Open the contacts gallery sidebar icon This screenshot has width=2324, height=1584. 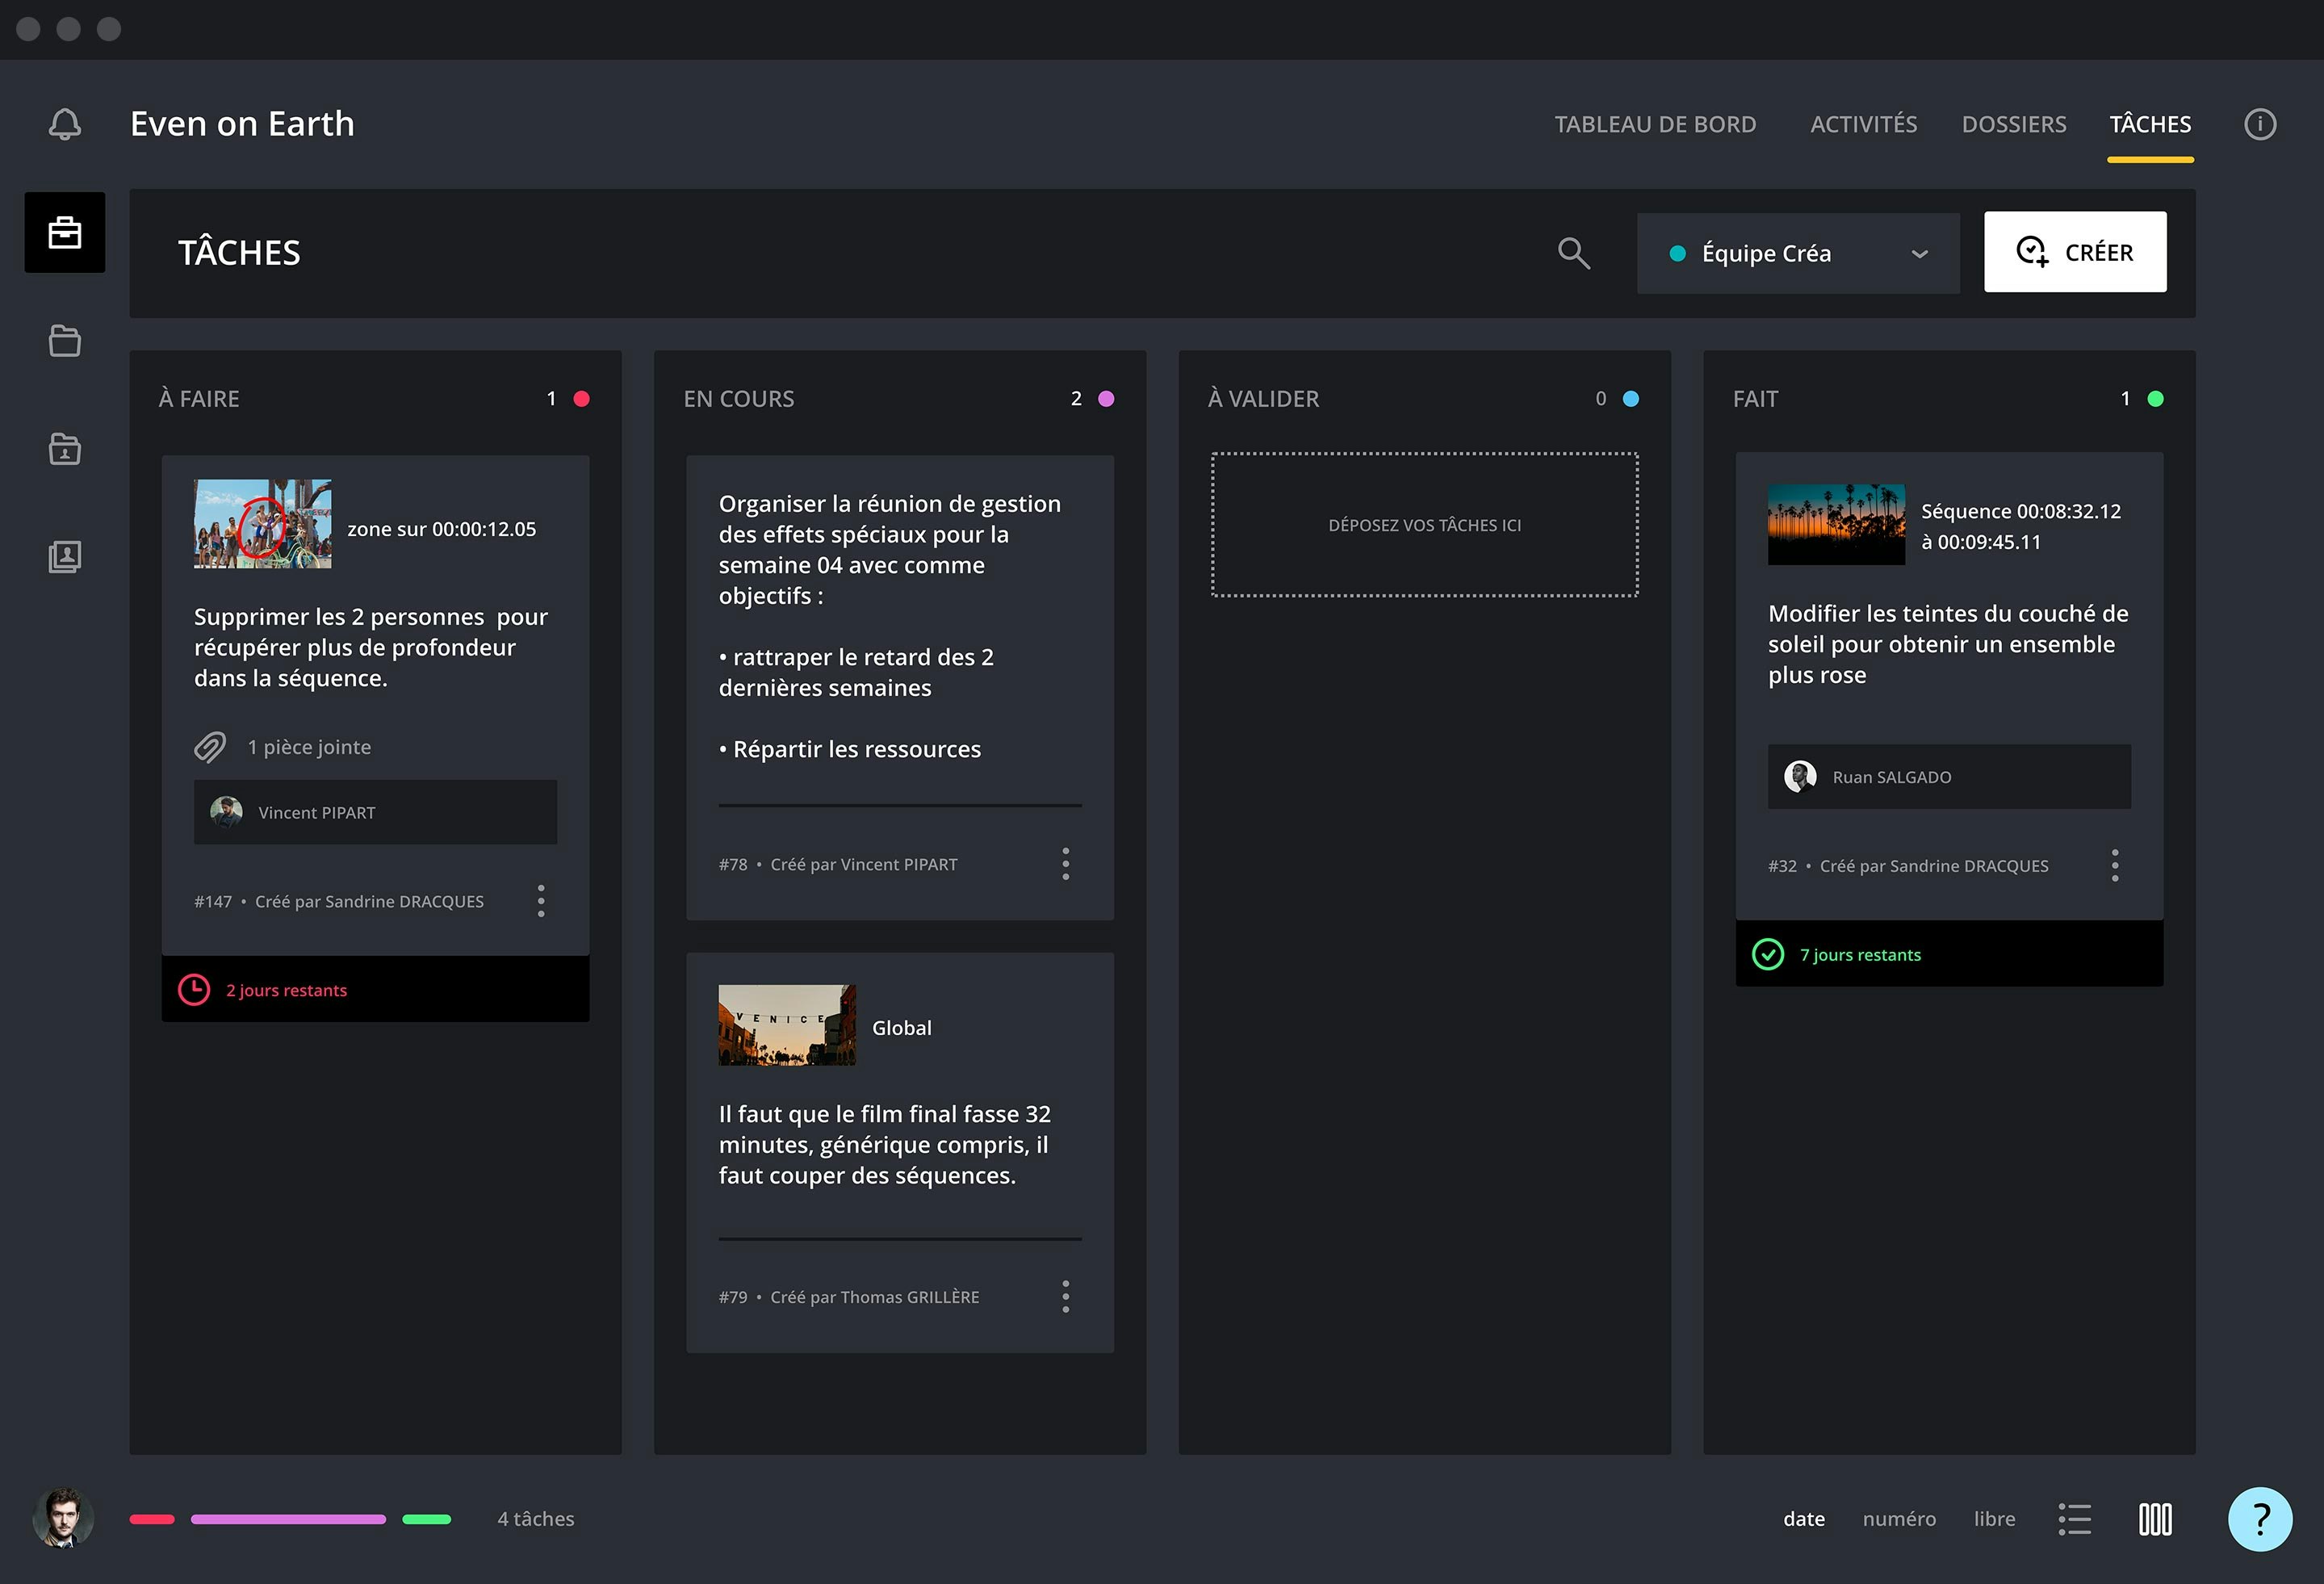[65, 557]
